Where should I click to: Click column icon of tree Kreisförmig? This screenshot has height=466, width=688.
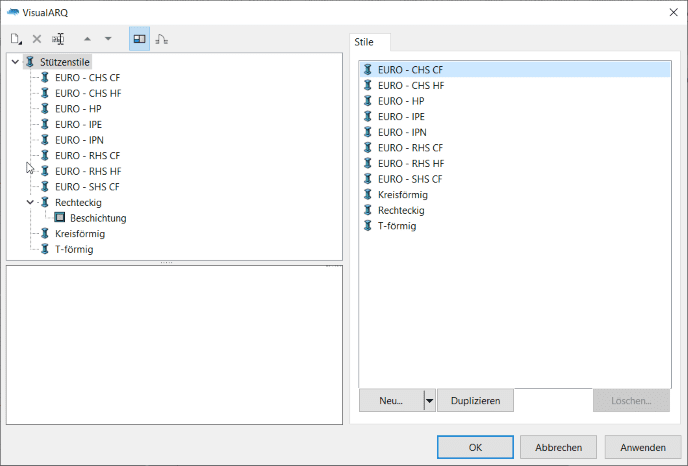[x=45, y=234]
